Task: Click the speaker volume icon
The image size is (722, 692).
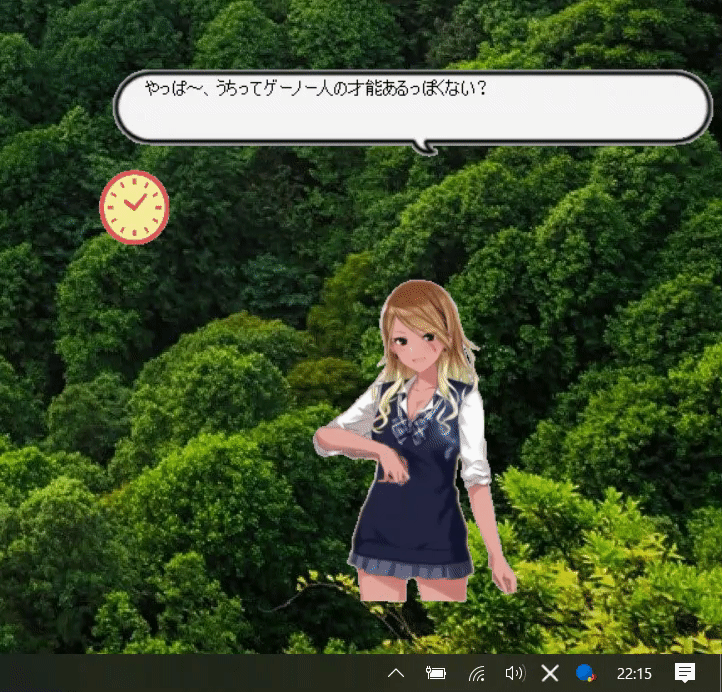Action: click(x=515, y=673)
